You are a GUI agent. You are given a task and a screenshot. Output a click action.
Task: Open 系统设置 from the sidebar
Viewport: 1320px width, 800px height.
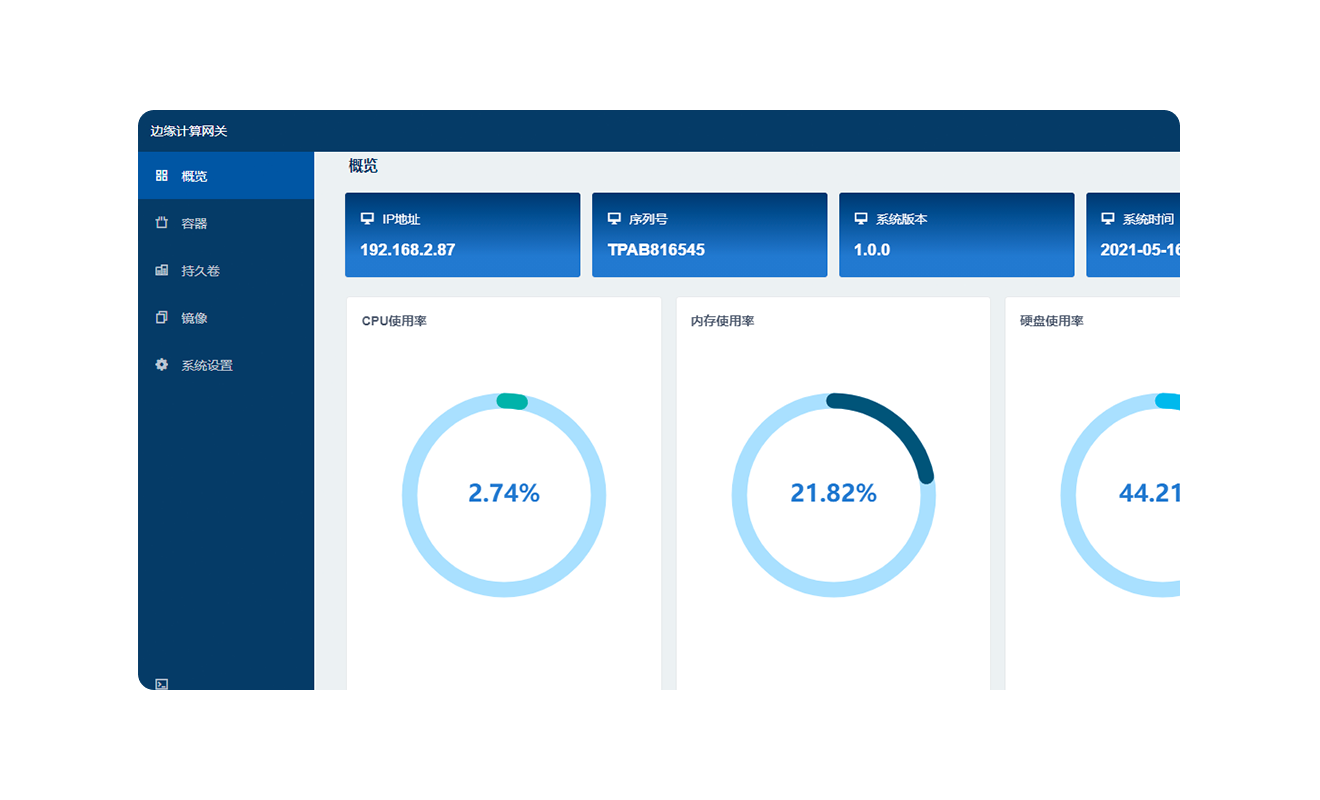click(x=207, y=366)
